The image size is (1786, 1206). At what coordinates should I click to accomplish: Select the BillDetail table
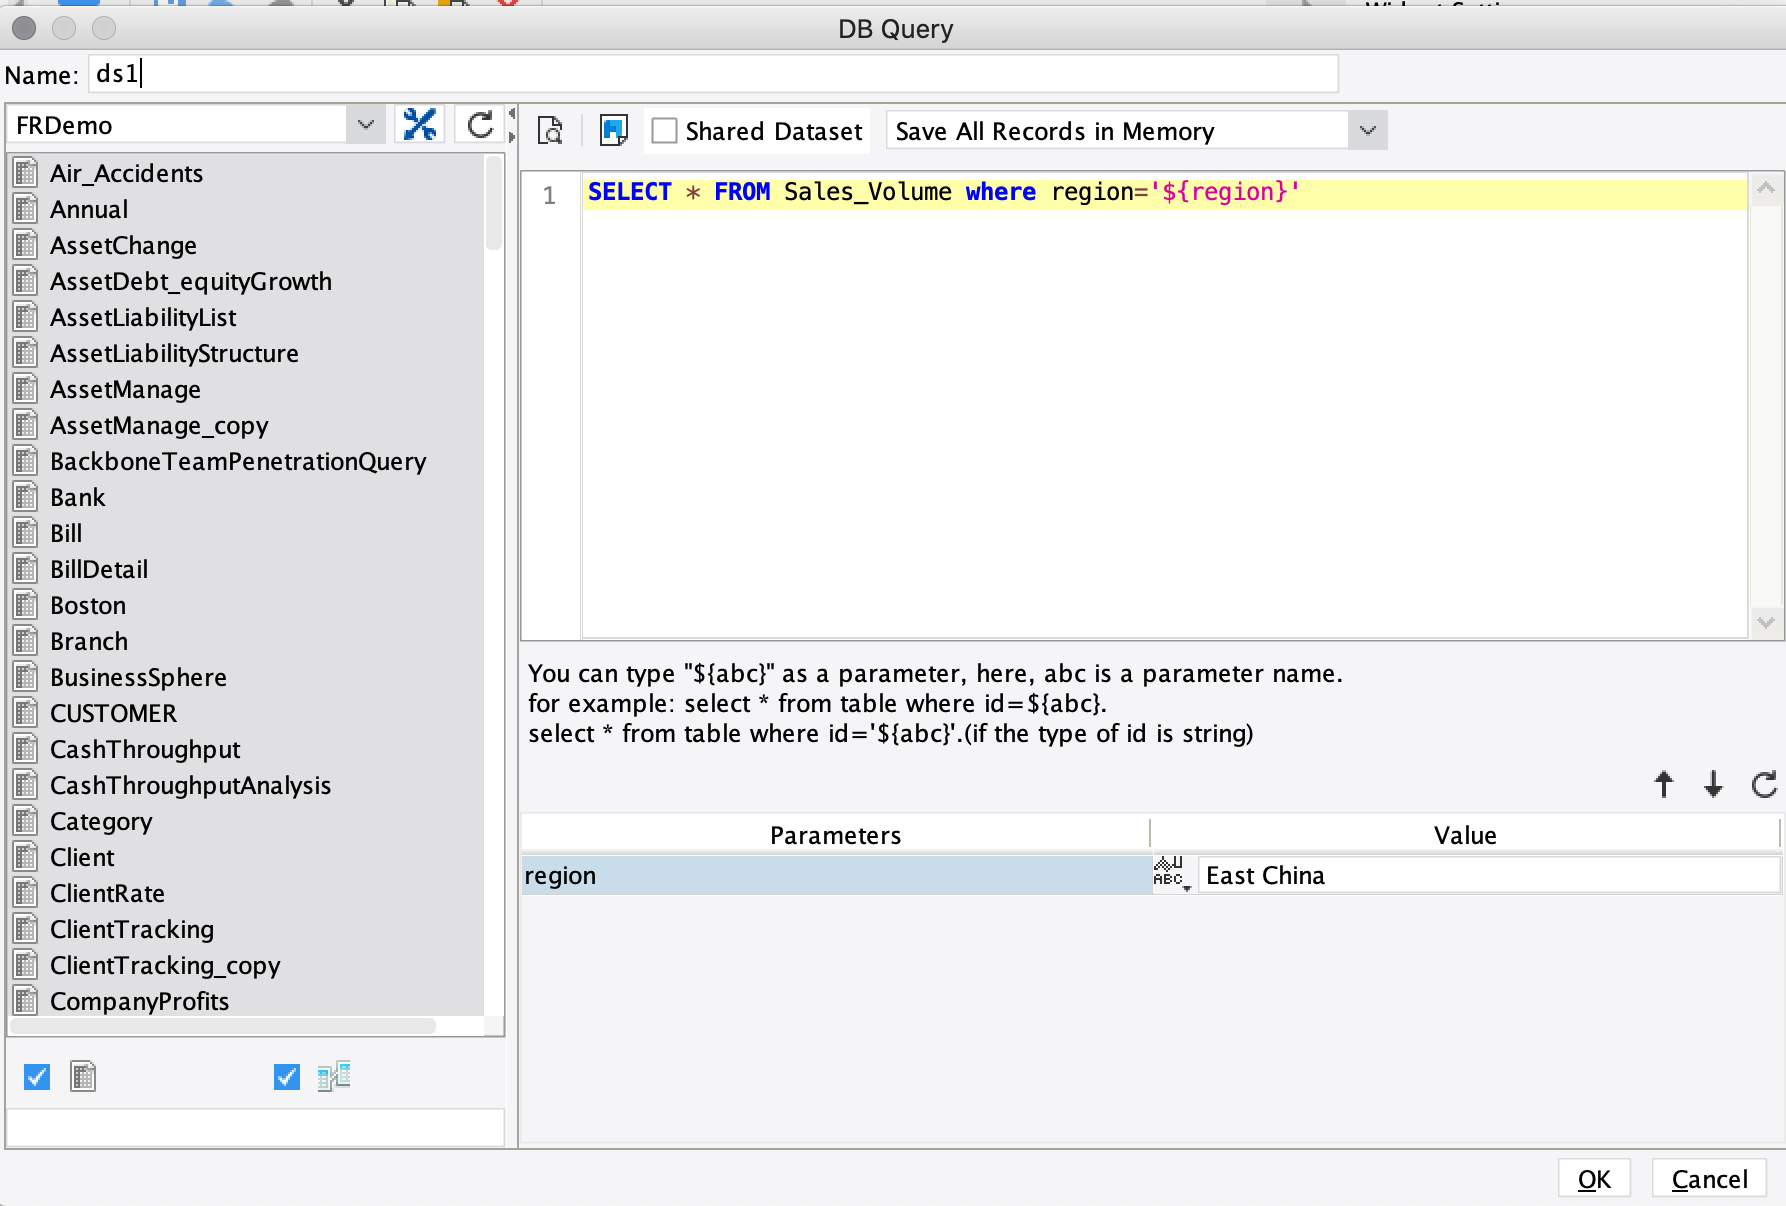tap(99, 569)
